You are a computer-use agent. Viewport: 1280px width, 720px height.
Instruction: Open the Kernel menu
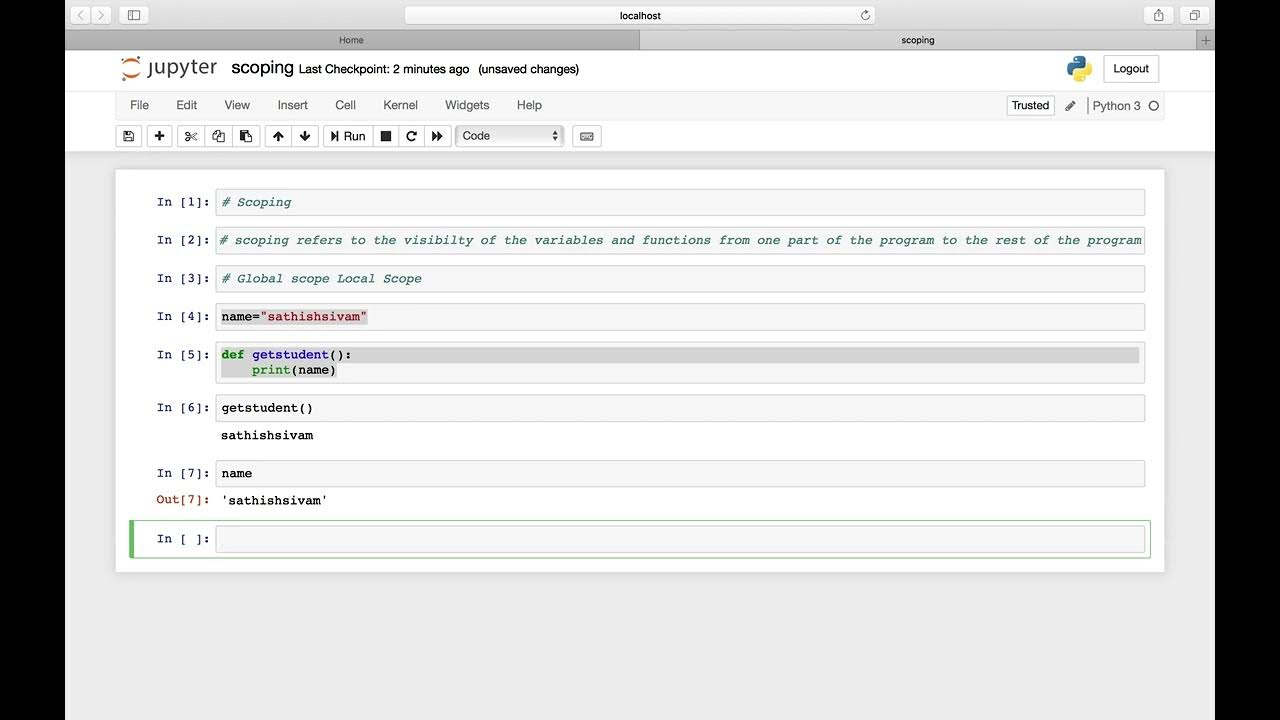(400, 105)
